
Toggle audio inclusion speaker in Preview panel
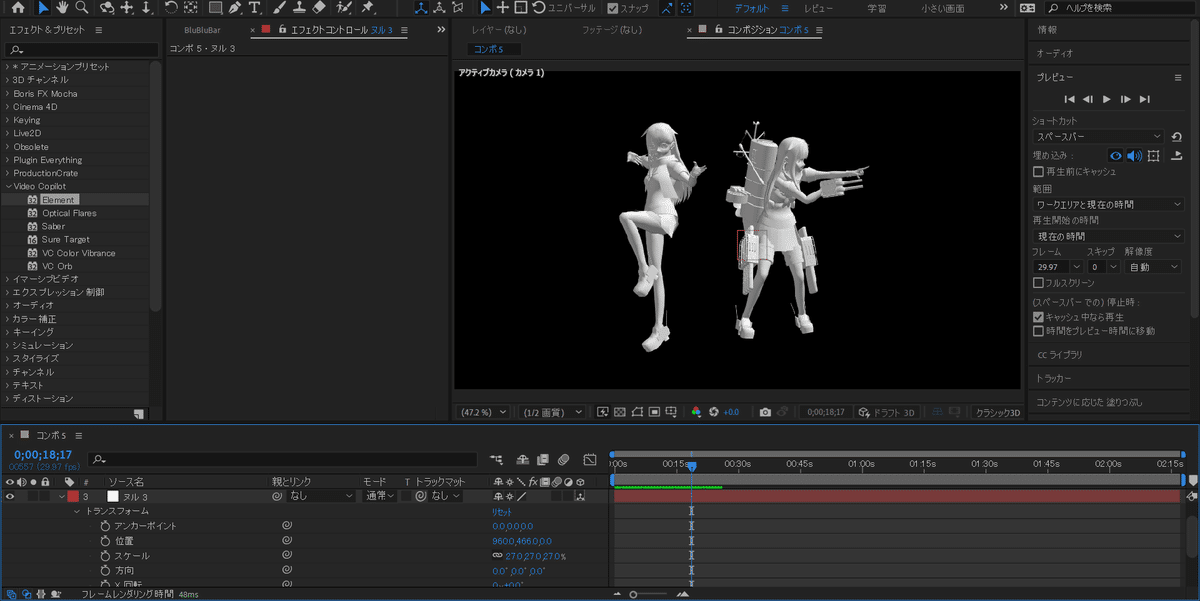coord(1134,156)
